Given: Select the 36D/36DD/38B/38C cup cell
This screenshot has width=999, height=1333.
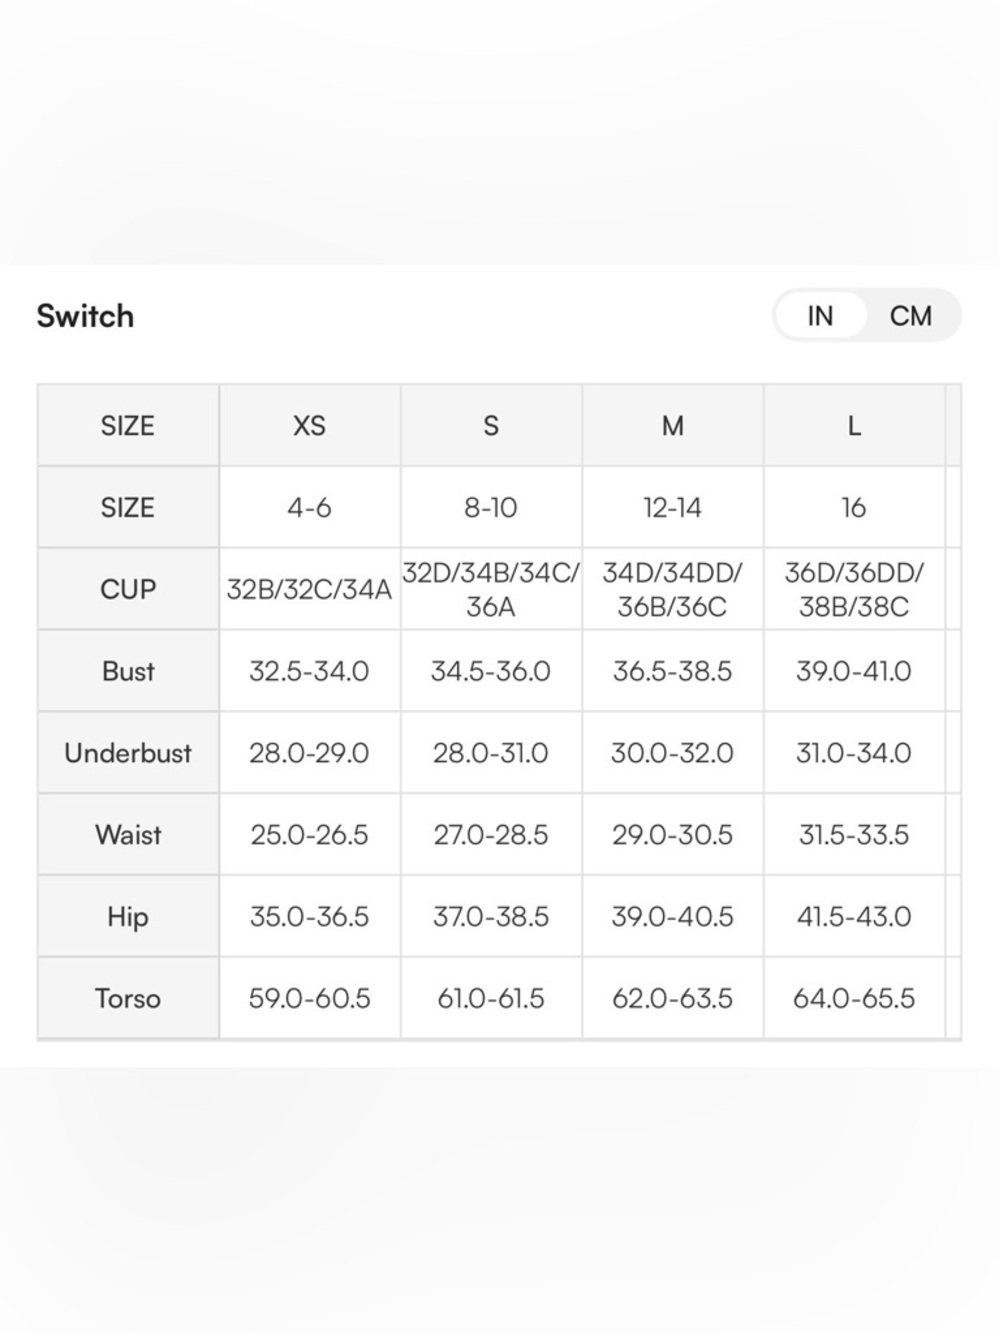Looking at the screenshot, I should (x=854, y=589).
